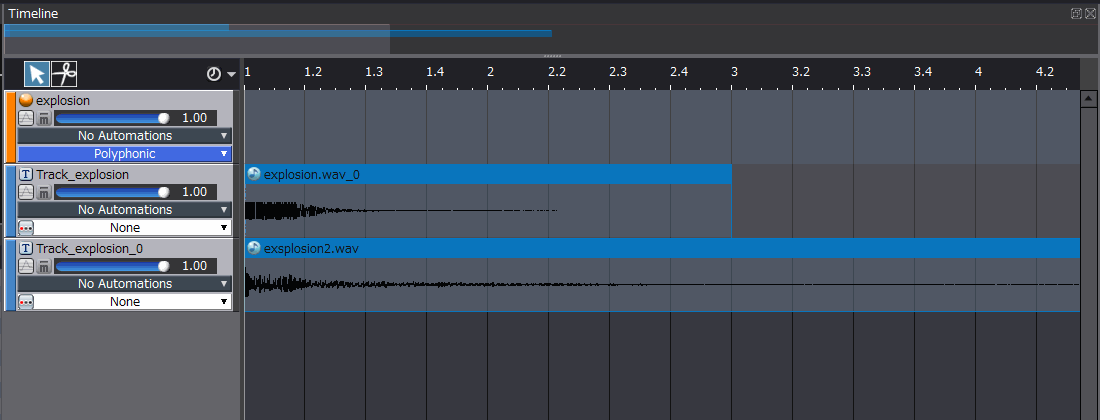Click explosion cue 1.00 volume value
This screenshot has height=420, width=1100.
[194, 118]
